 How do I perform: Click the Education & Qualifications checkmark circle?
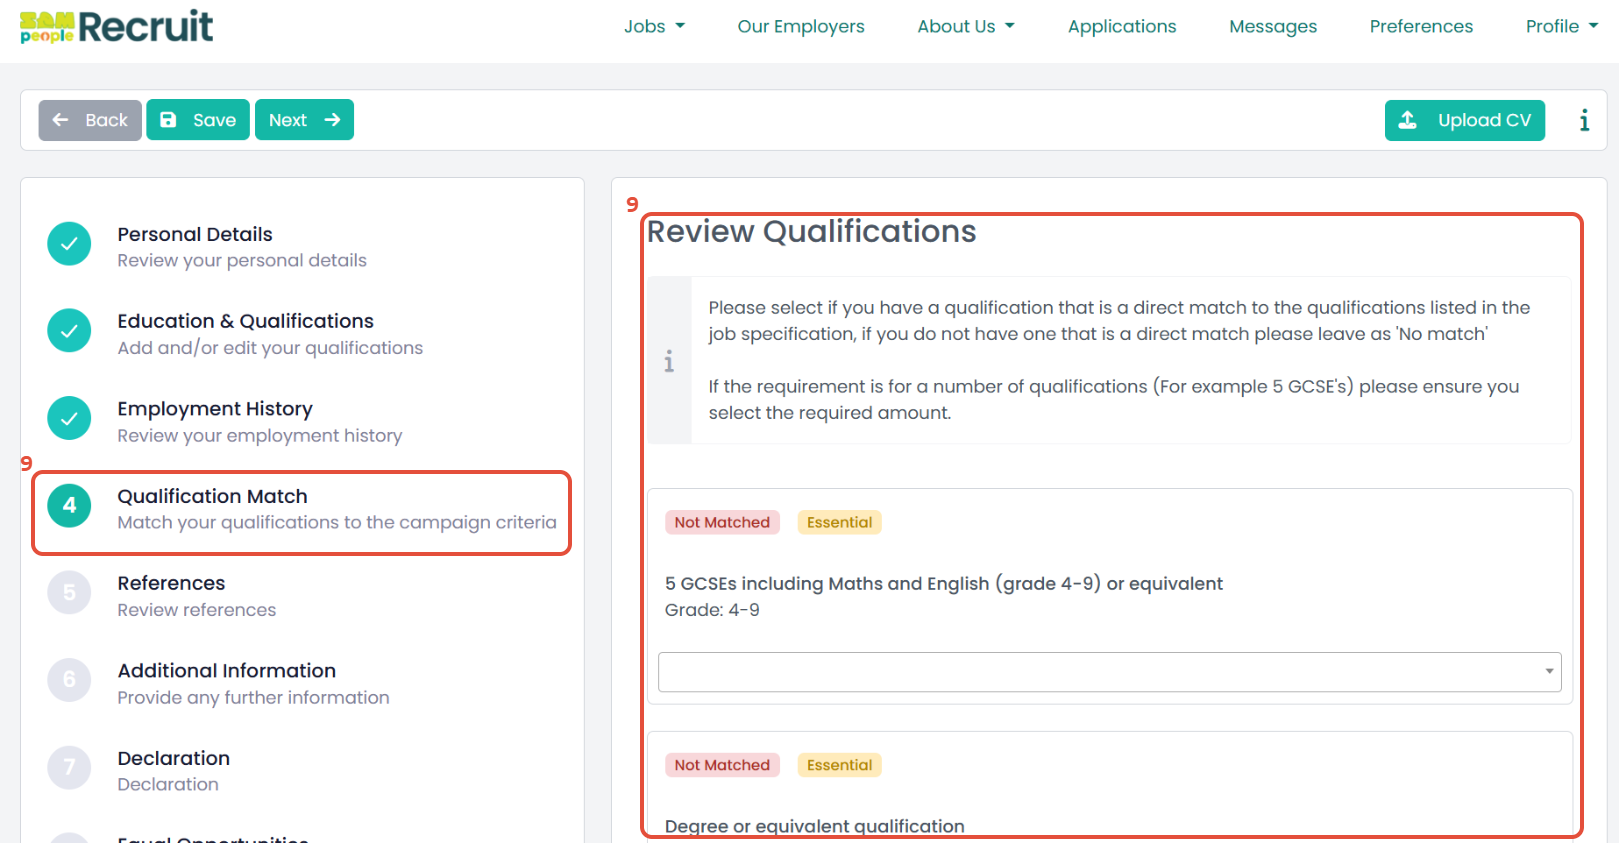click(69, 331)
